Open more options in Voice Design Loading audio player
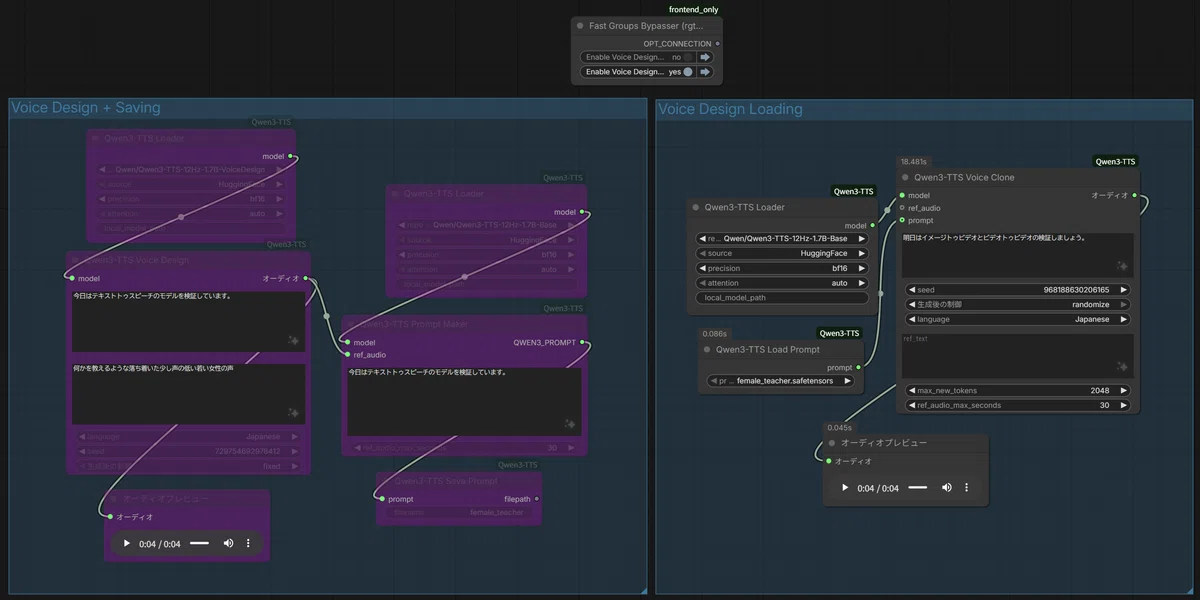 pos(966,488)
